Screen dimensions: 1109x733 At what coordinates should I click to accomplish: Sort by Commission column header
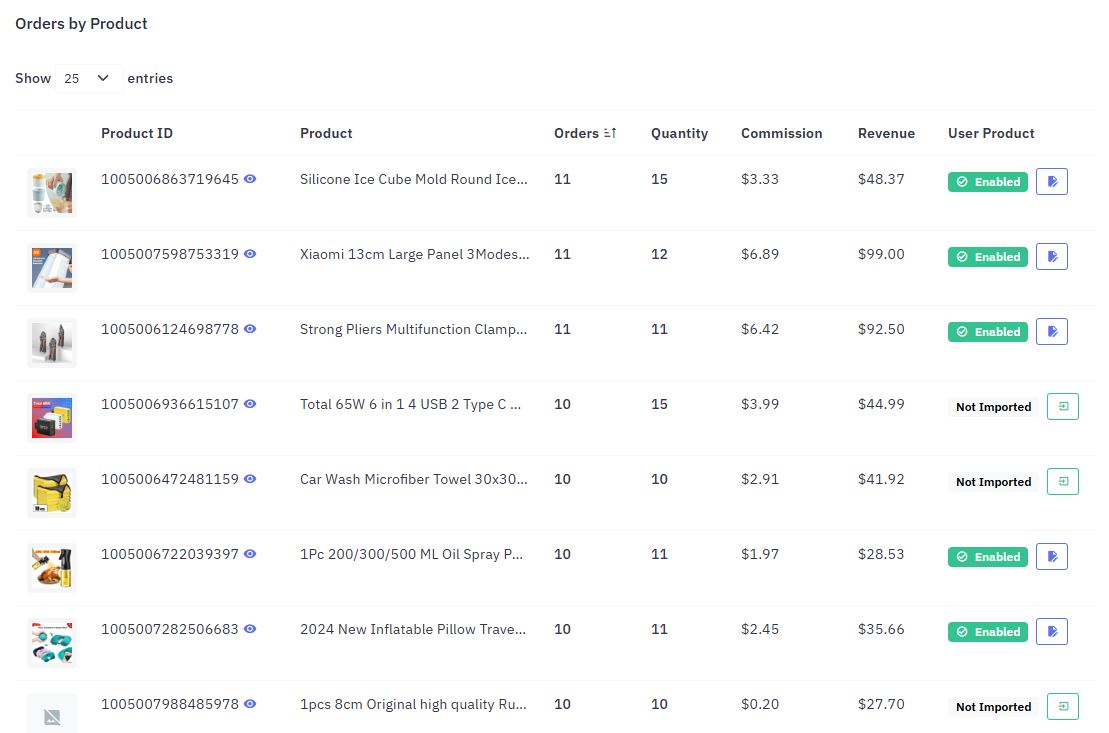782,133
